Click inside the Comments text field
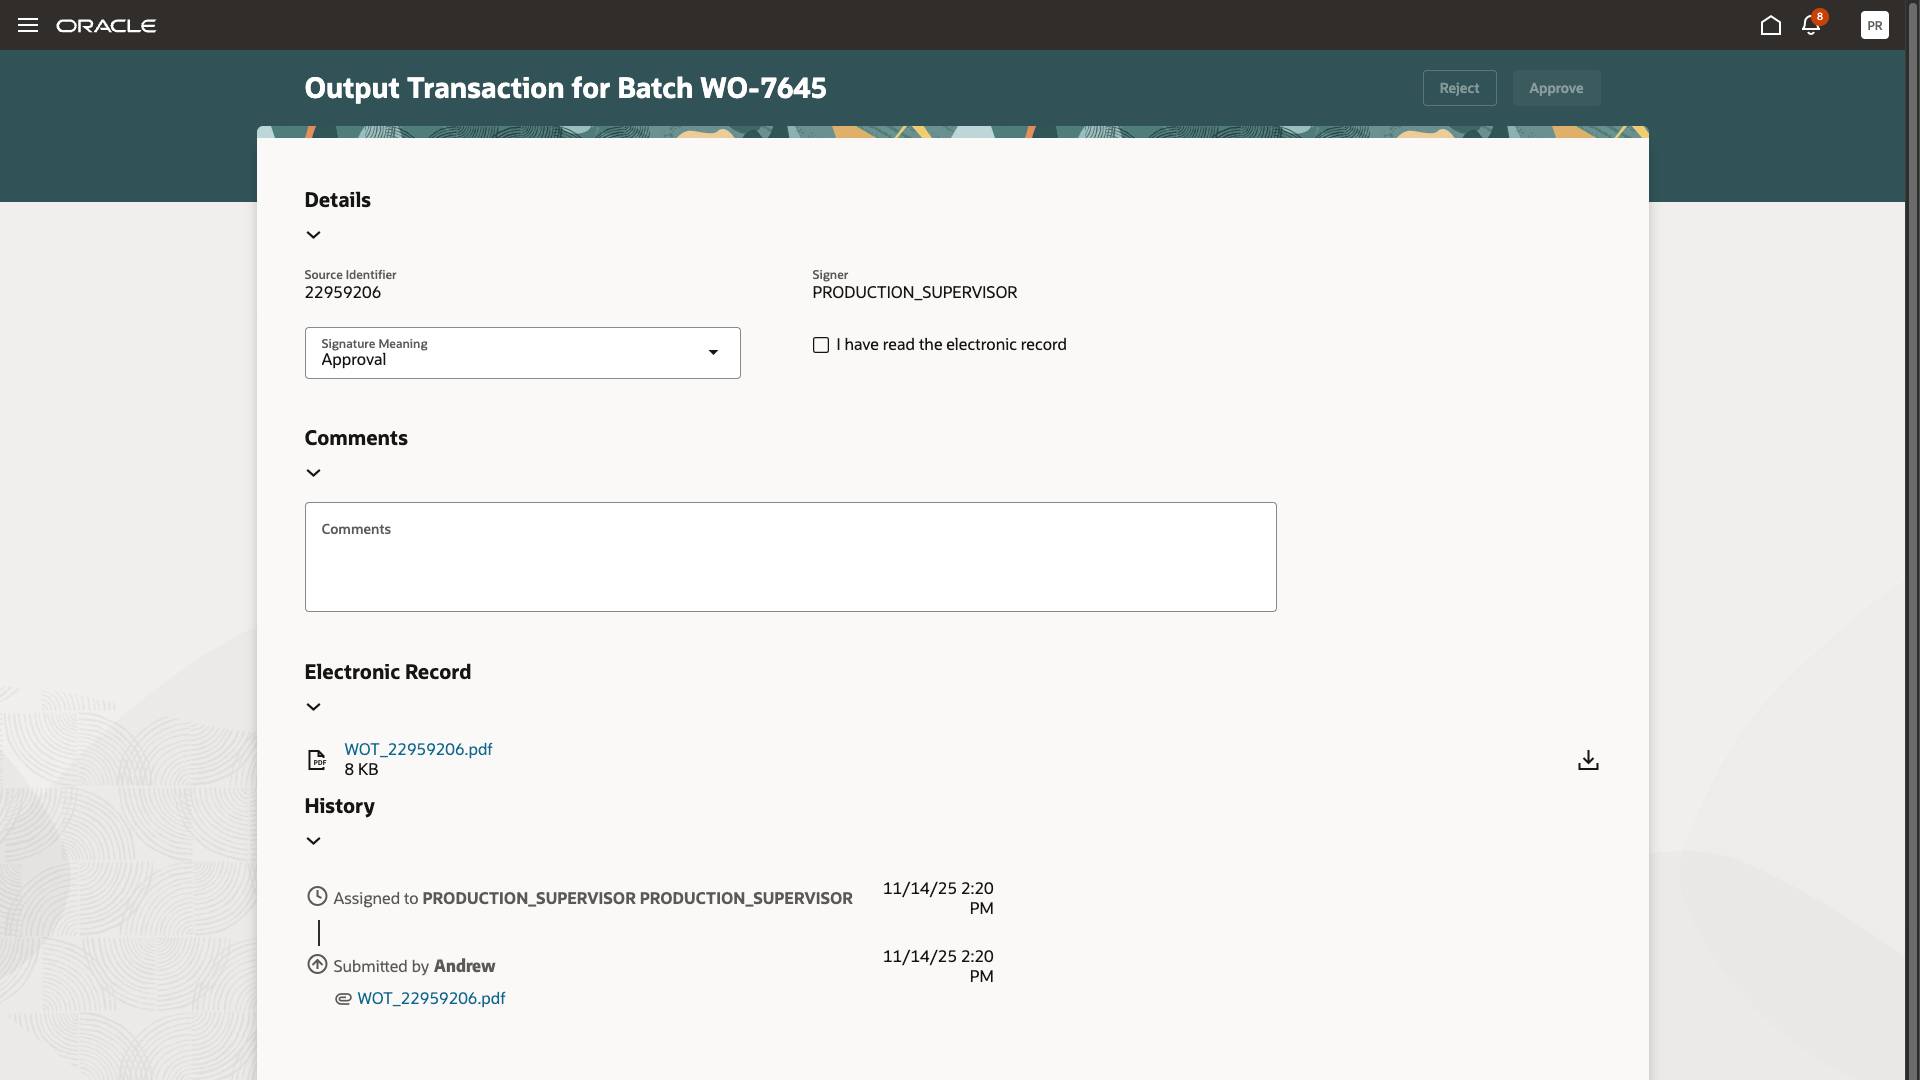 tap(790, 556)
